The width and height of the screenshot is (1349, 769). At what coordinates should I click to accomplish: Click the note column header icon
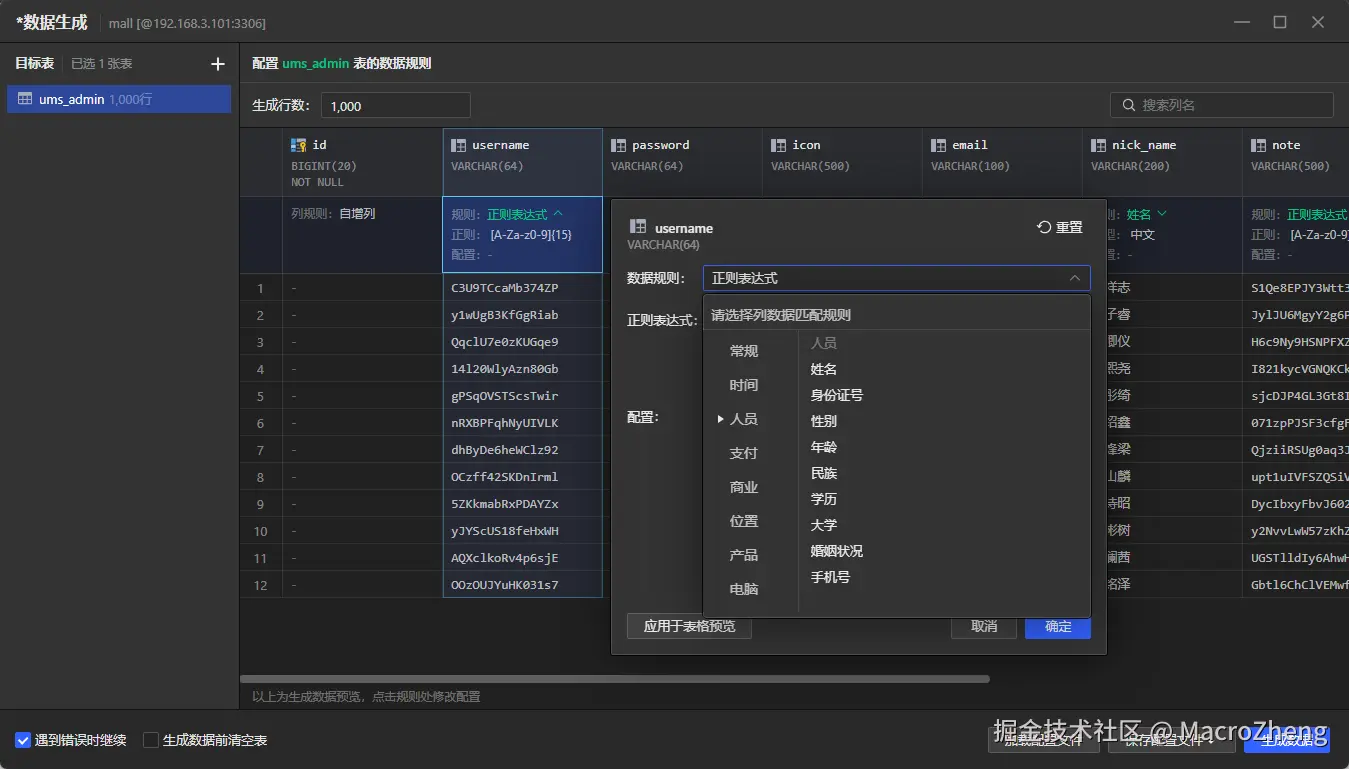click(1259, 145)
